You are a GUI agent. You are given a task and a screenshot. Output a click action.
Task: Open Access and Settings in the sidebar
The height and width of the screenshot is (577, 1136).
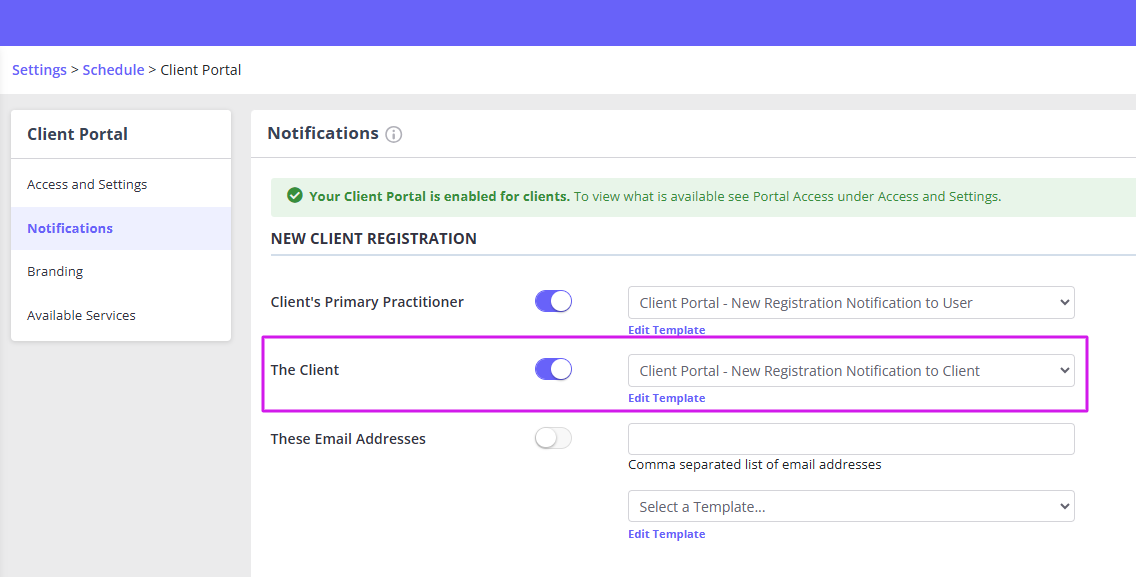[x=87, y=184]
